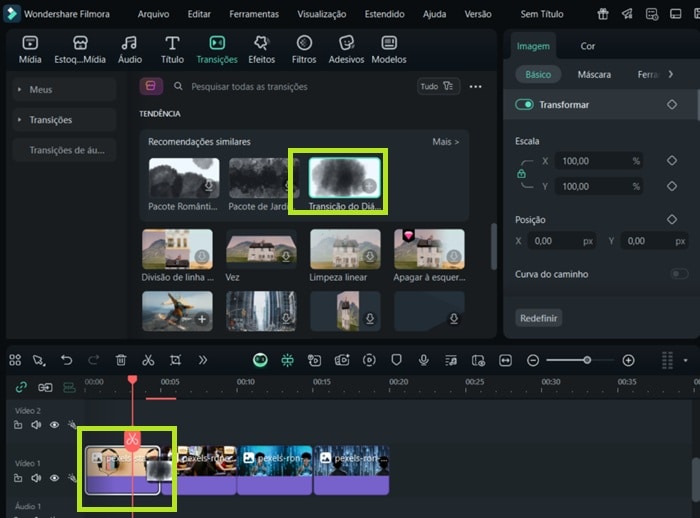Open the Estoque Mídia library

coord(80,50)
